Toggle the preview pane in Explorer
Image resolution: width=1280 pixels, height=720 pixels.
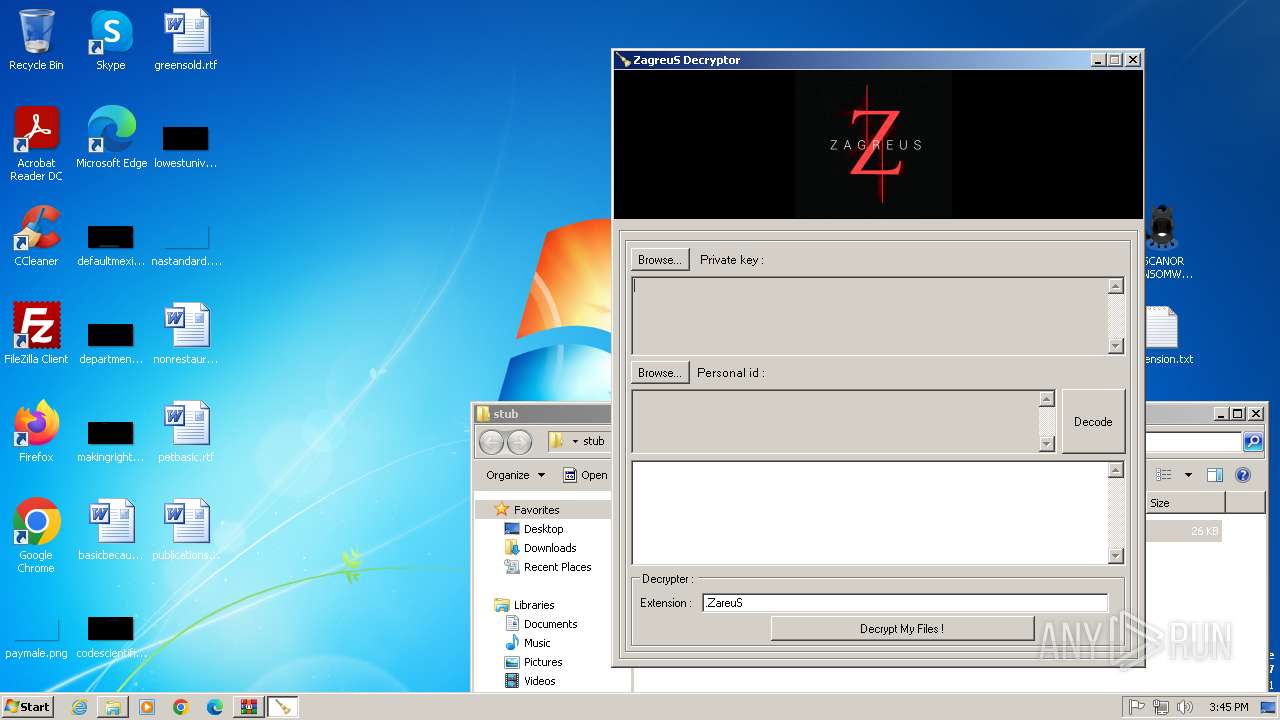(1214, 475)
